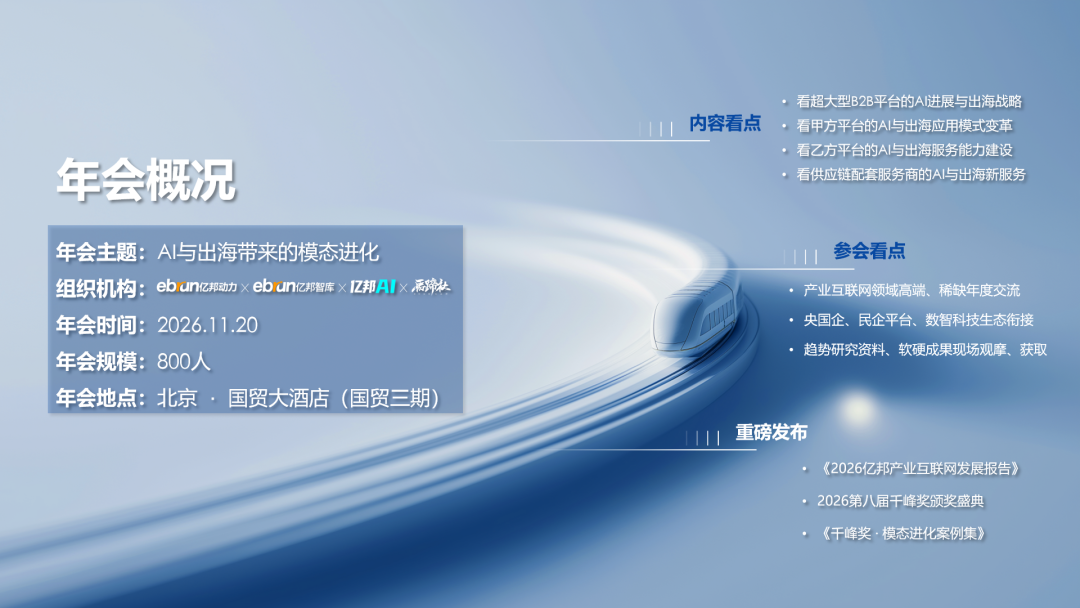Select bullet 看超大型B2B平台的AI进展与出海战略
The width and height of the screenshot is (1080, 608).
[x=909, y=101]
